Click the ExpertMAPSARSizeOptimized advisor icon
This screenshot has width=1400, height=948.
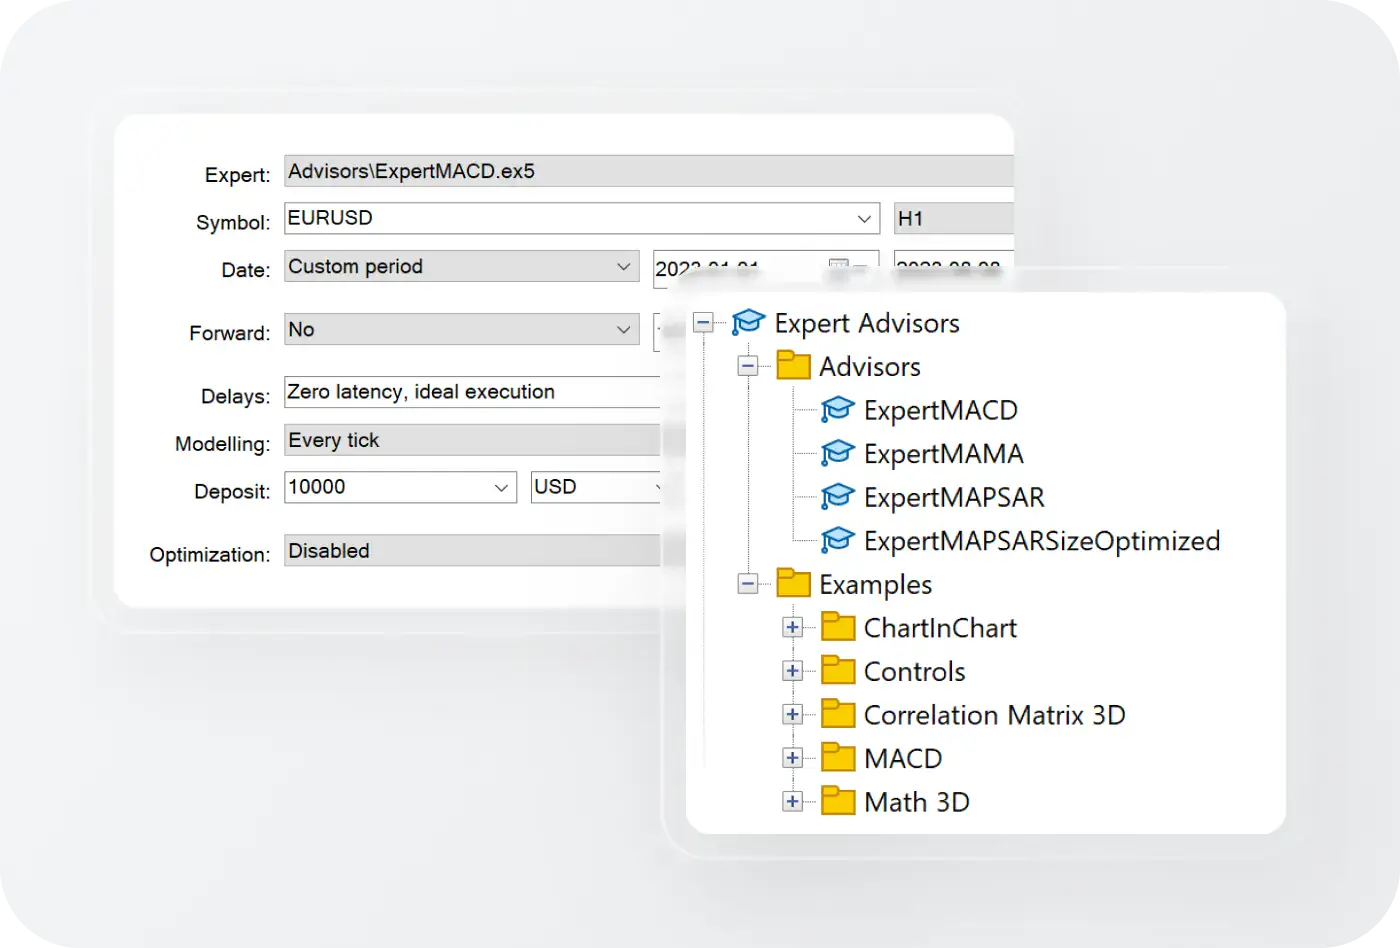(x=837, y=540)
